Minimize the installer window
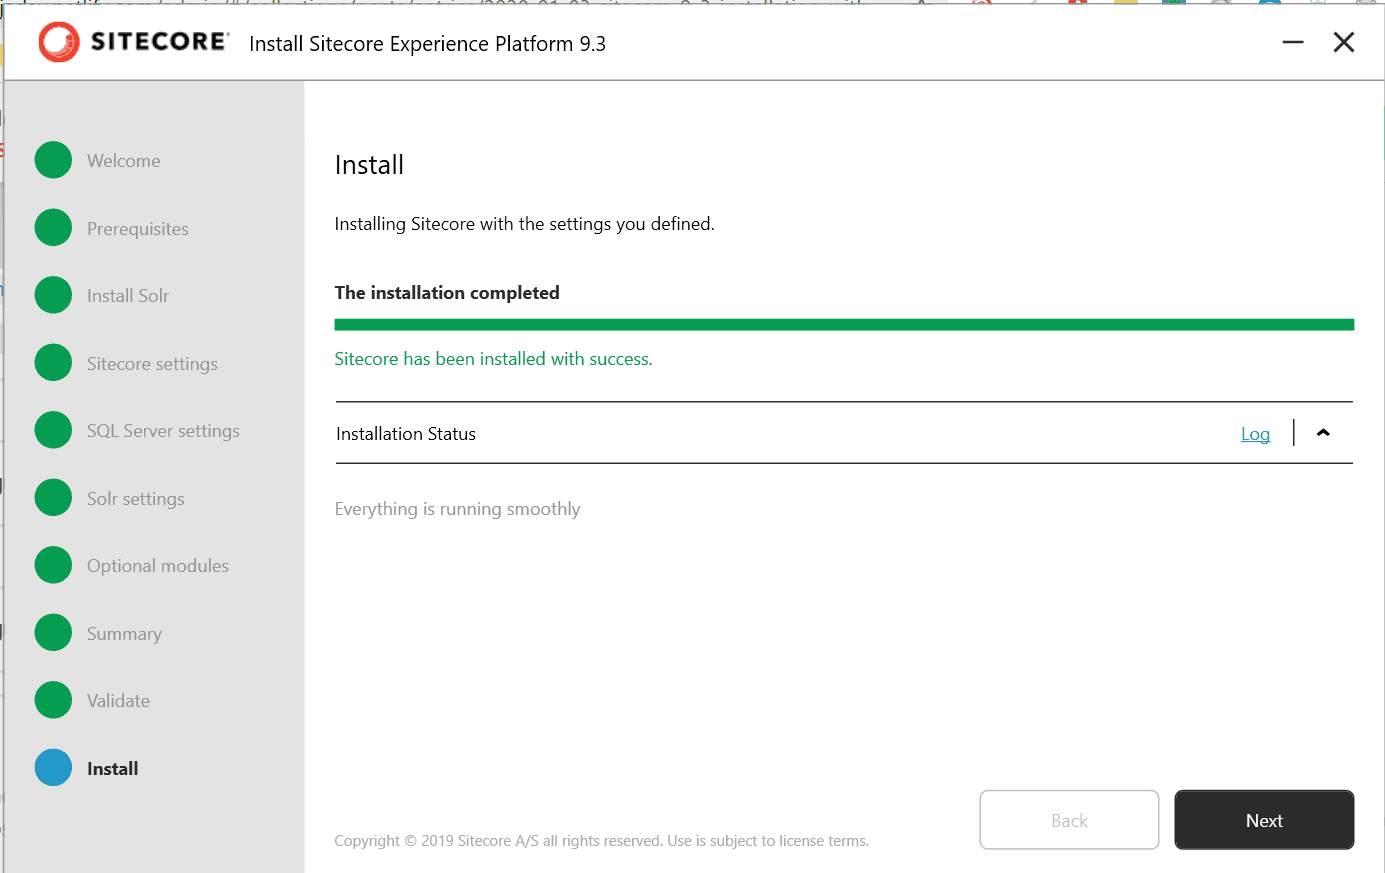This screenshot has height=873, width=1385. tap(1293, 42)
